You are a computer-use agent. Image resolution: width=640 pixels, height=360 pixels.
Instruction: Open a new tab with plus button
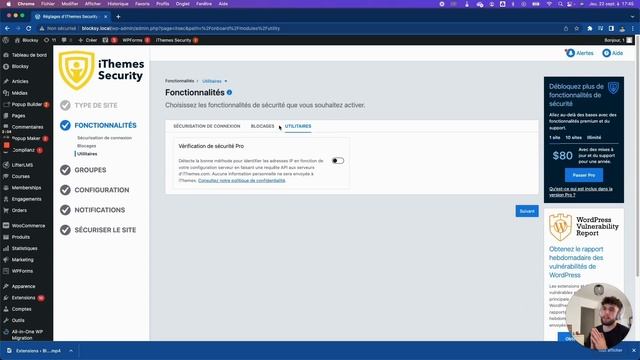click(118, 17)
